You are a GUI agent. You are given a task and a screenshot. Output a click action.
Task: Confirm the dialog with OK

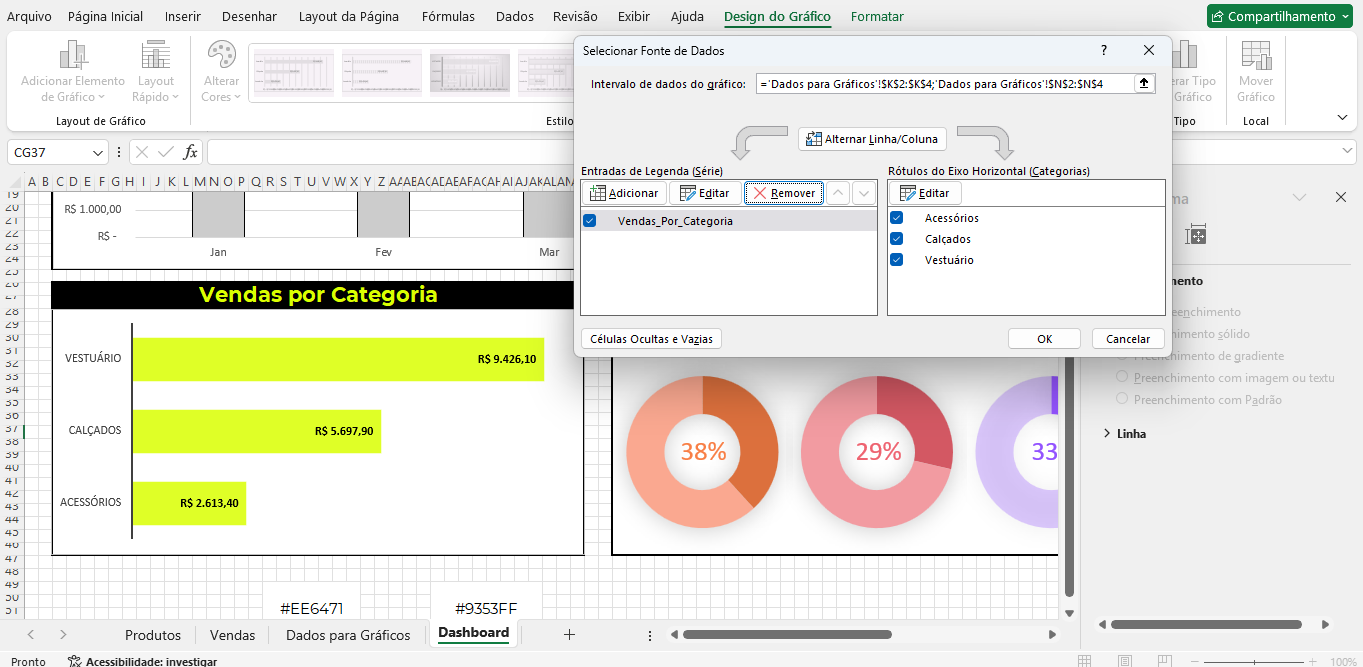[x=1044, y=339]
